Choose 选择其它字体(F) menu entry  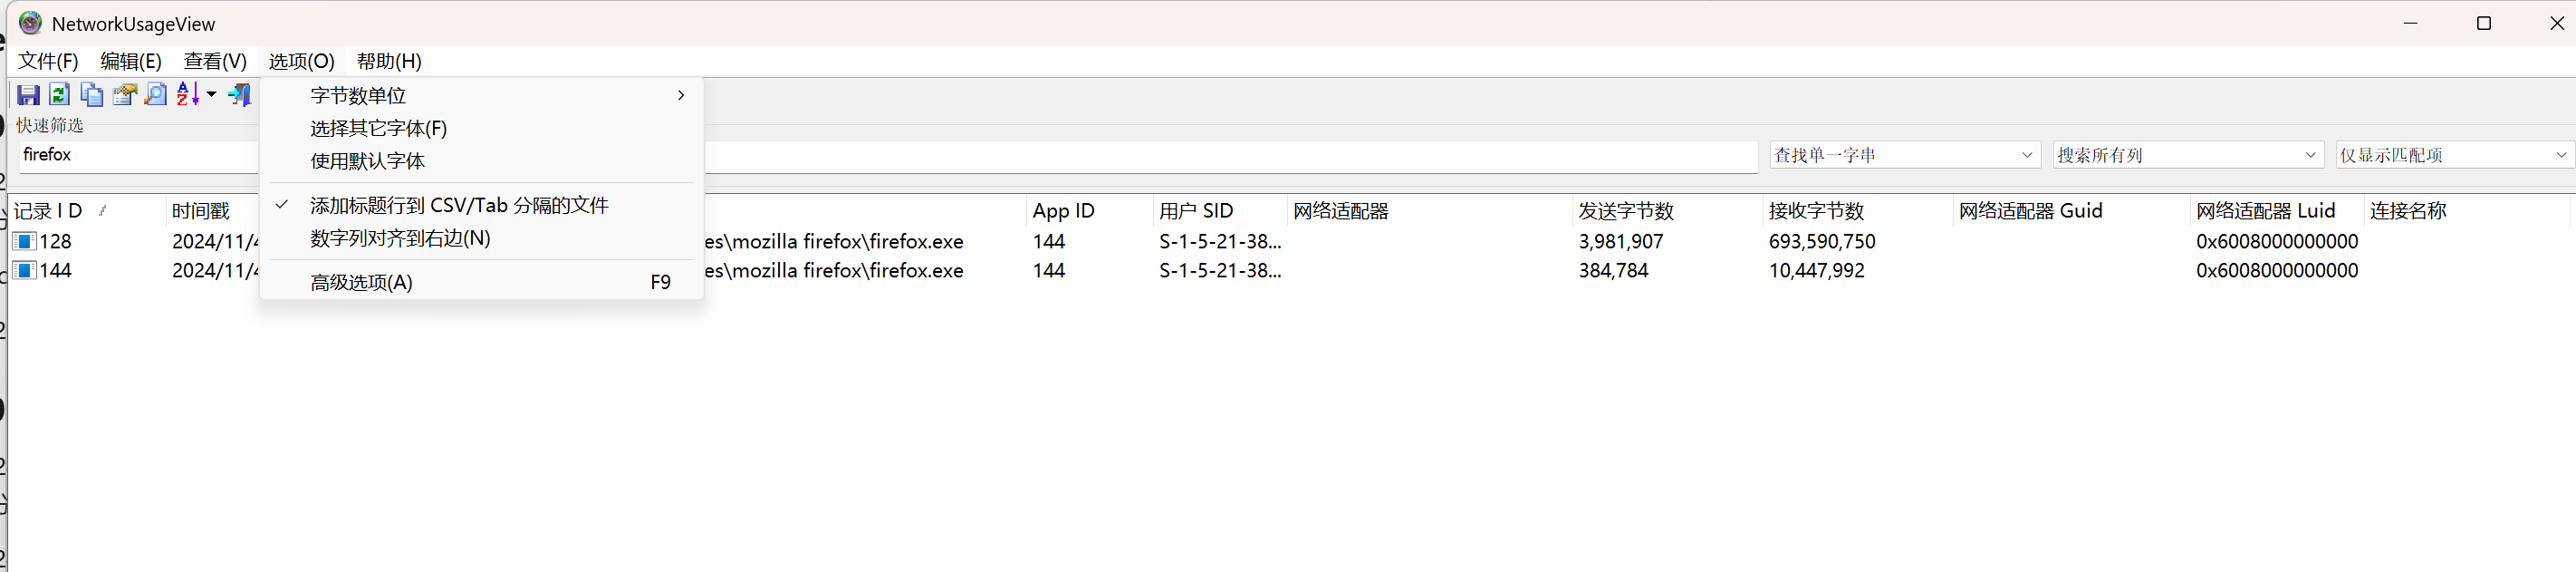[481, 128]
